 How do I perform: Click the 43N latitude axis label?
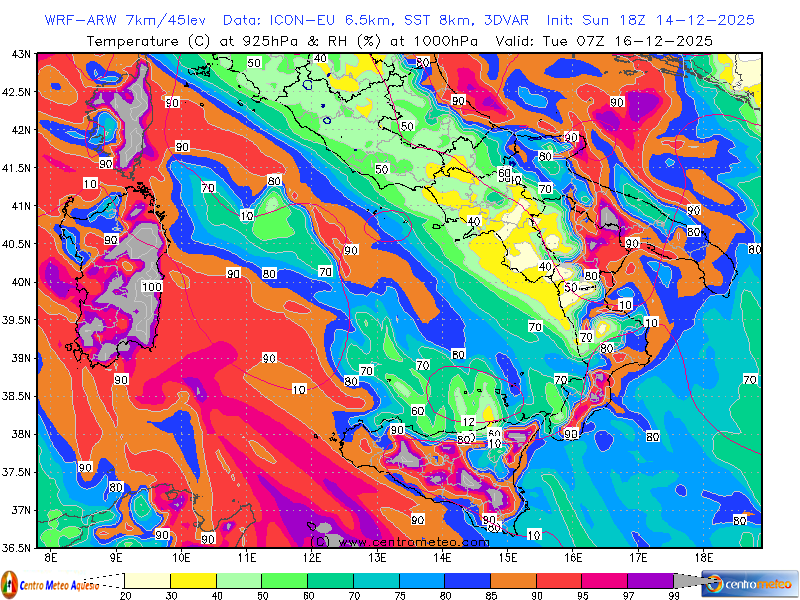(x=20, y=54)
